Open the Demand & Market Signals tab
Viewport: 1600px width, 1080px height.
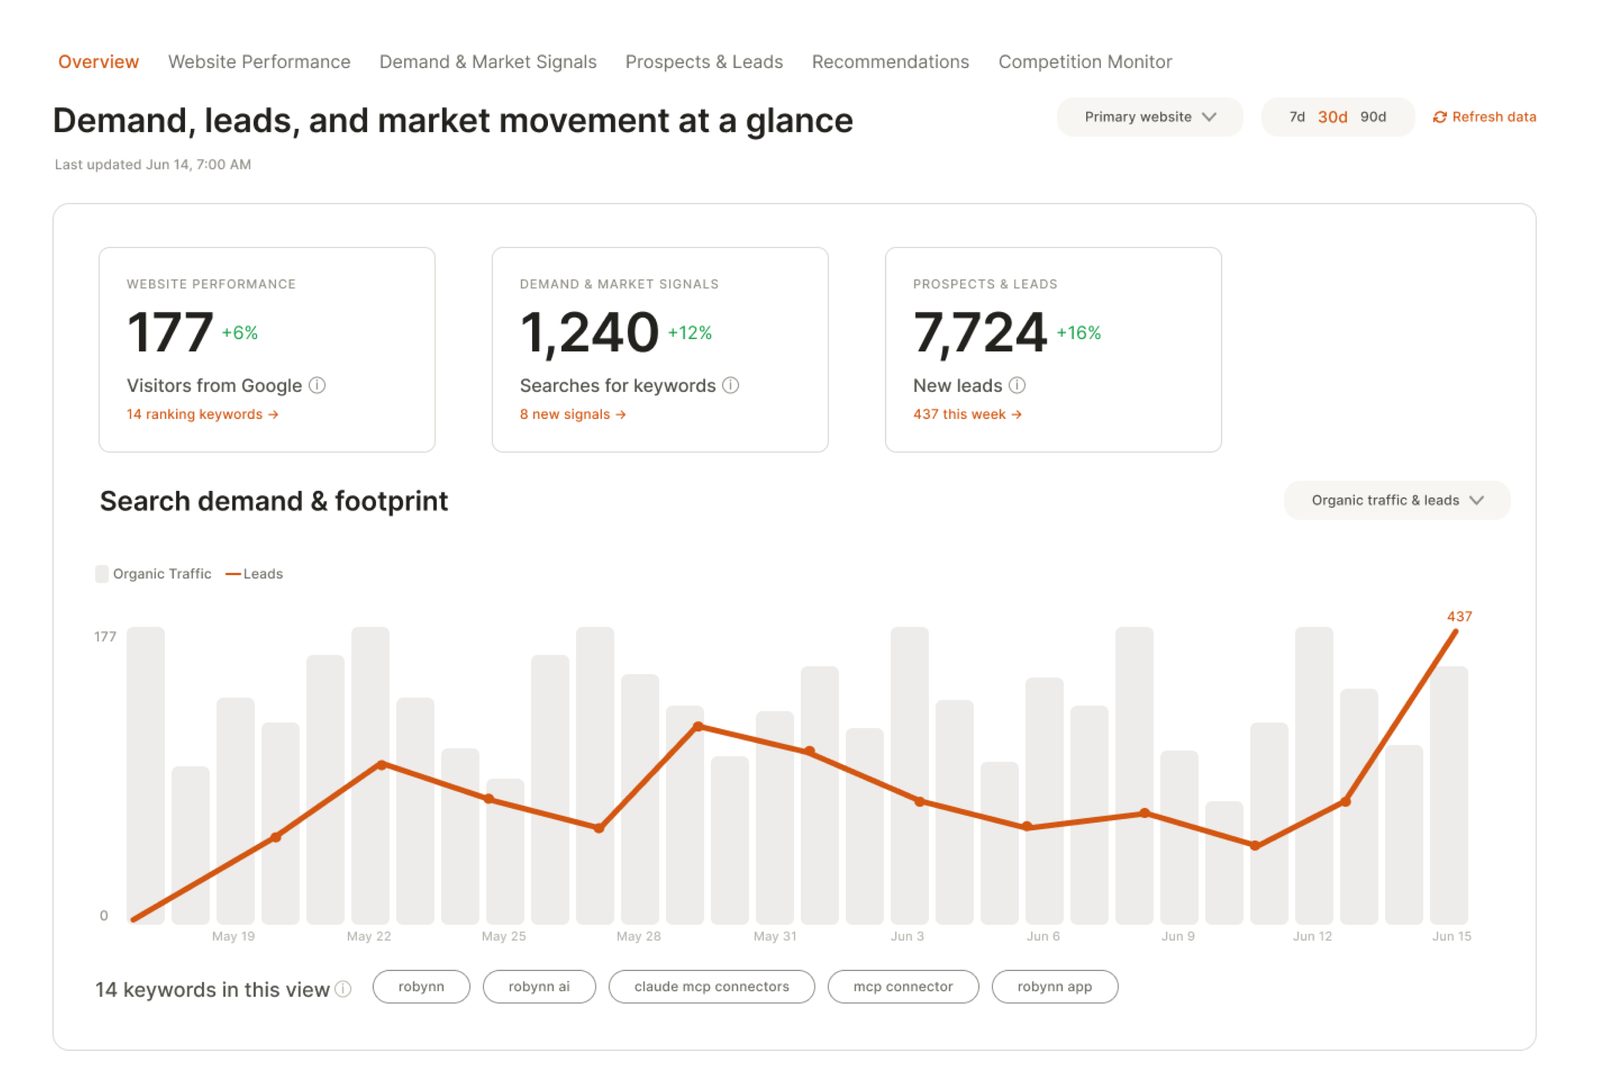pos(488,62)
